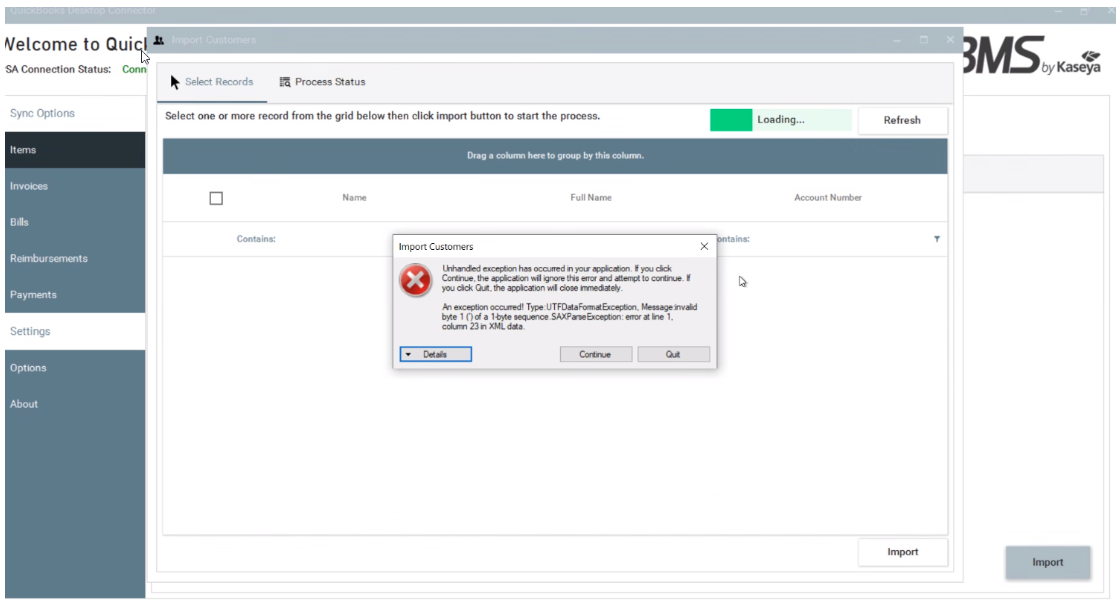The width and height of the screenshot is (1118, 604).
Task: Click the red error icon in the dialog
Action: coord(415,280)
